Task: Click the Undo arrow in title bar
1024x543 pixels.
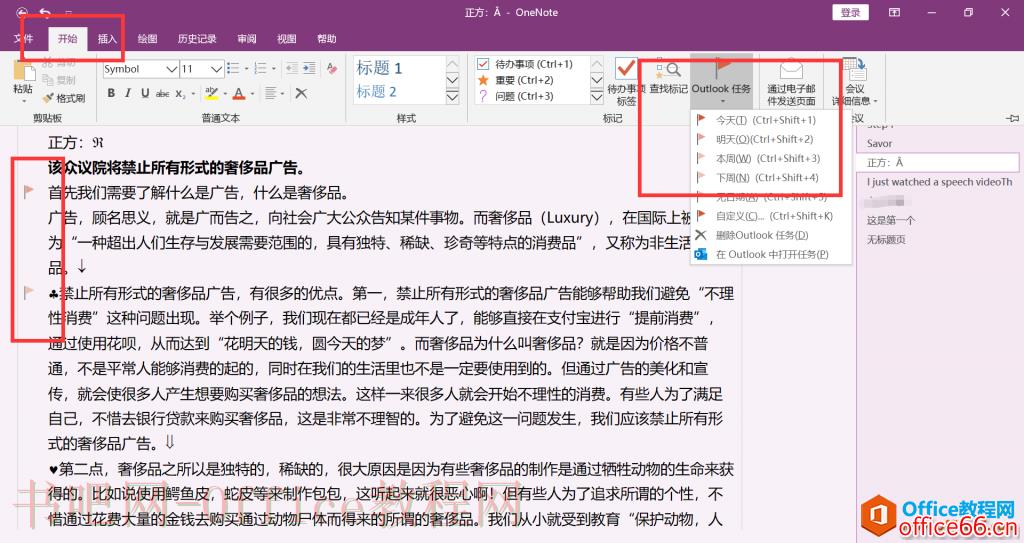Action: click(x=45, y=12)
